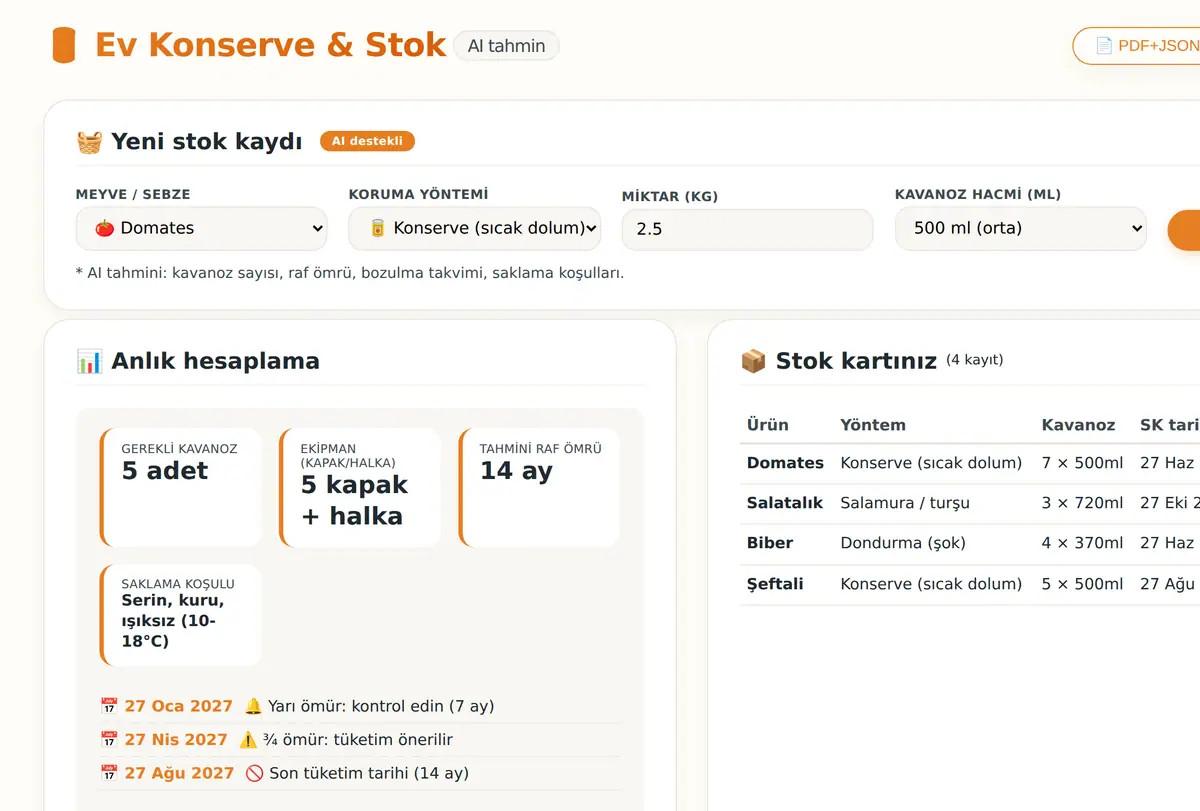Focus the Miktar (kg) input field
The height and width of the screenshot is (811, 1200).
[x=747, y=229]
